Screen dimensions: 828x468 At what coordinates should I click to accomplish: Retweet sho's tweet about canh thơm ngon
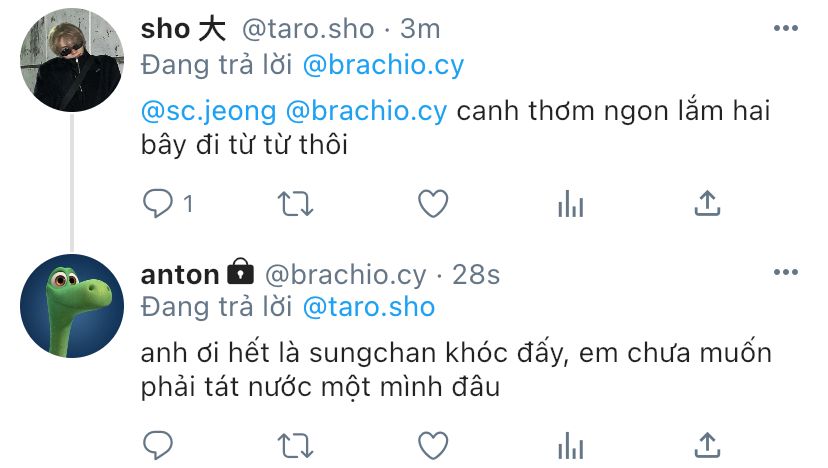click(295, 204)
